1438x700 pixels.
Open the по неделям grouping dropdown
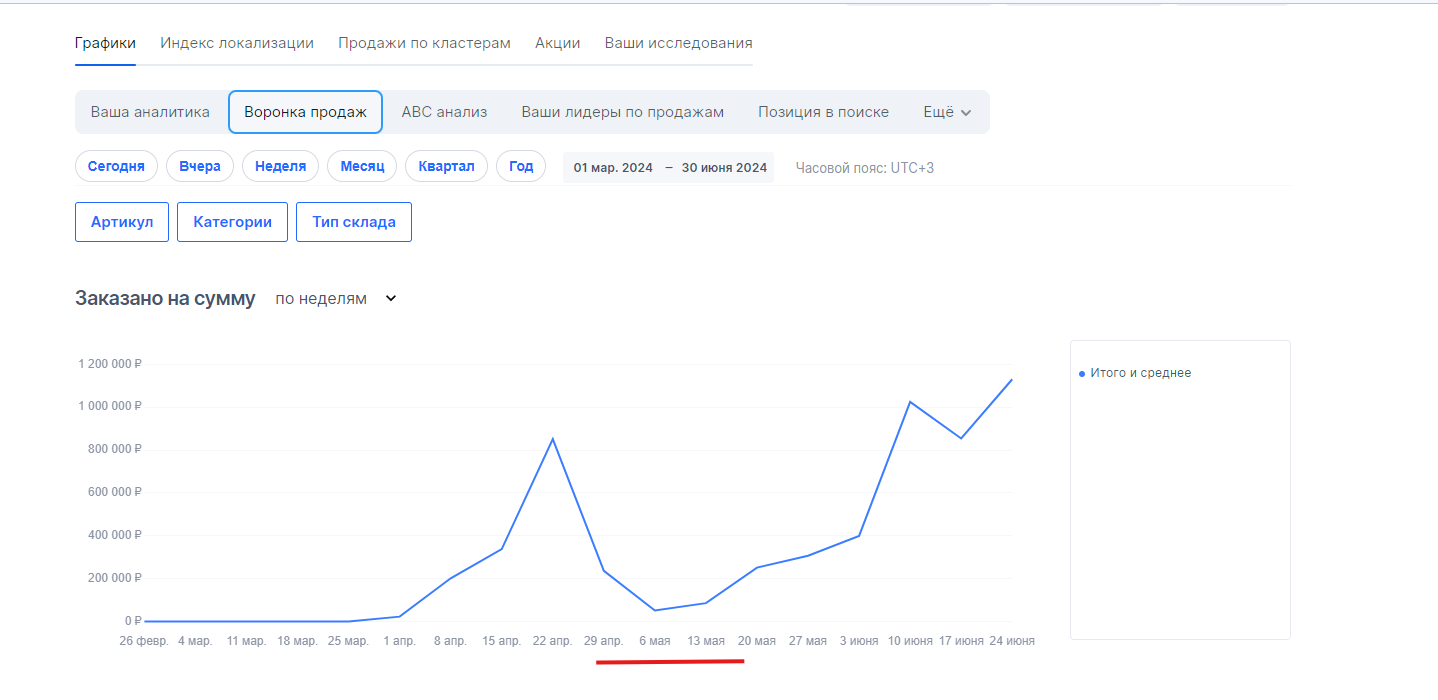(335, 299)
